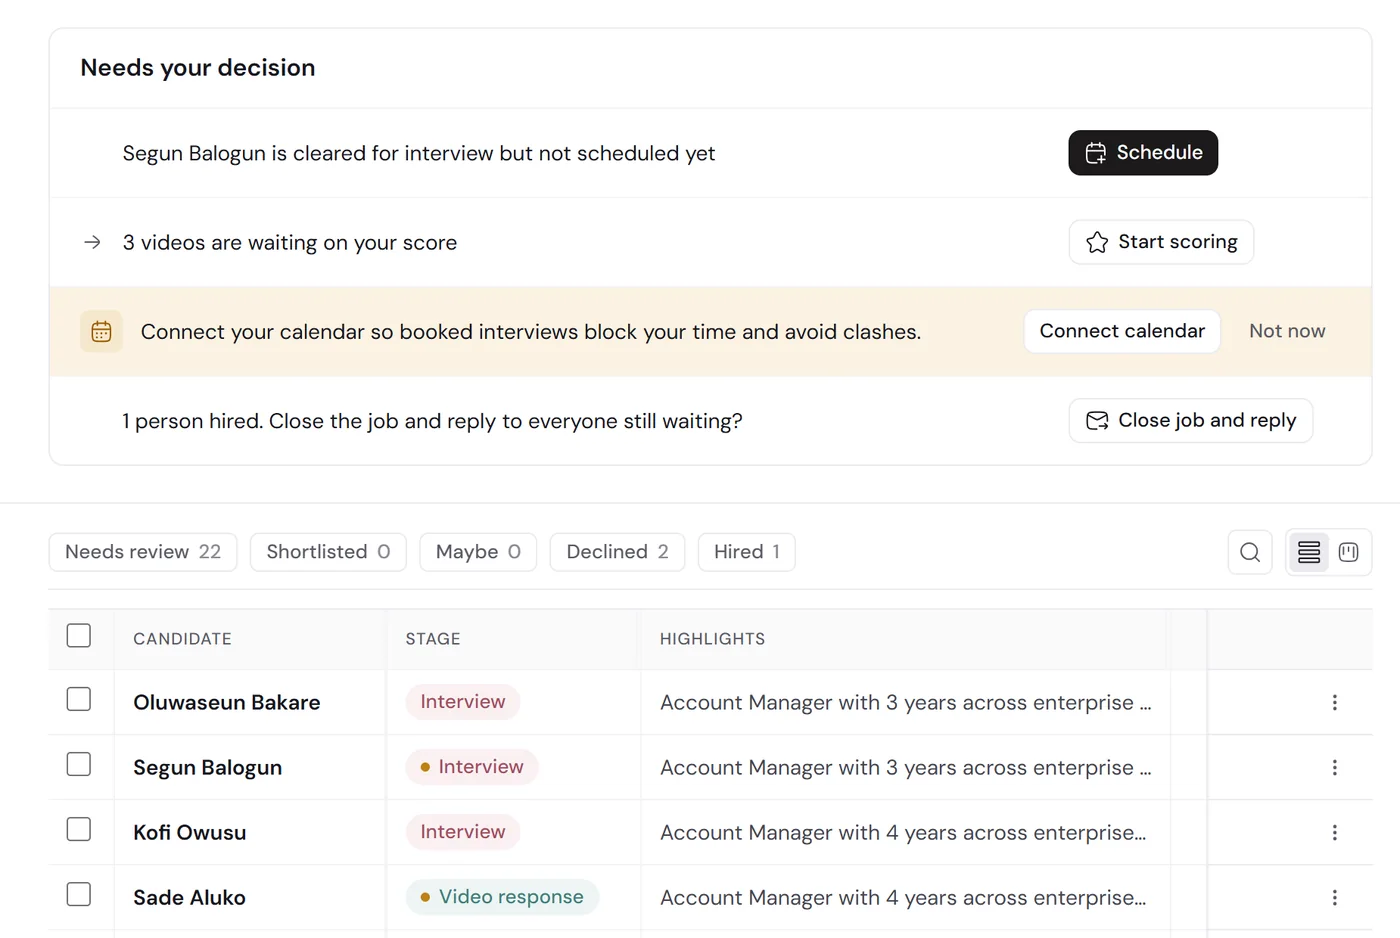This screenshot has width=1400, height=938.
Task: Open more options menu for Sade Aluko
Action: [x=1334, y=898]
